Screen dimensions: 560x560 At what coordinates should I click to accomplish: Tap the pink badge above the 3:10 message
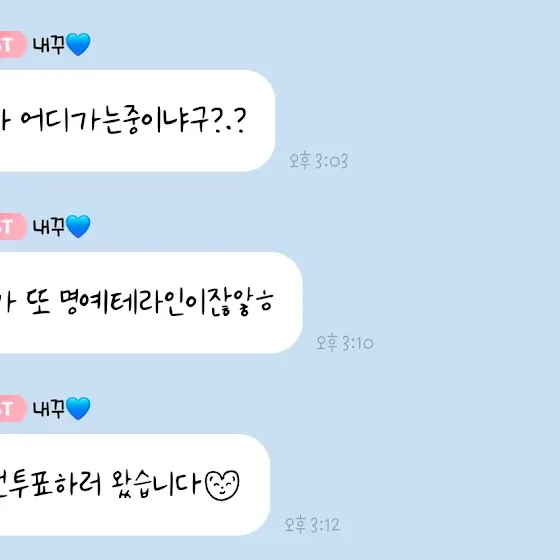13,226
